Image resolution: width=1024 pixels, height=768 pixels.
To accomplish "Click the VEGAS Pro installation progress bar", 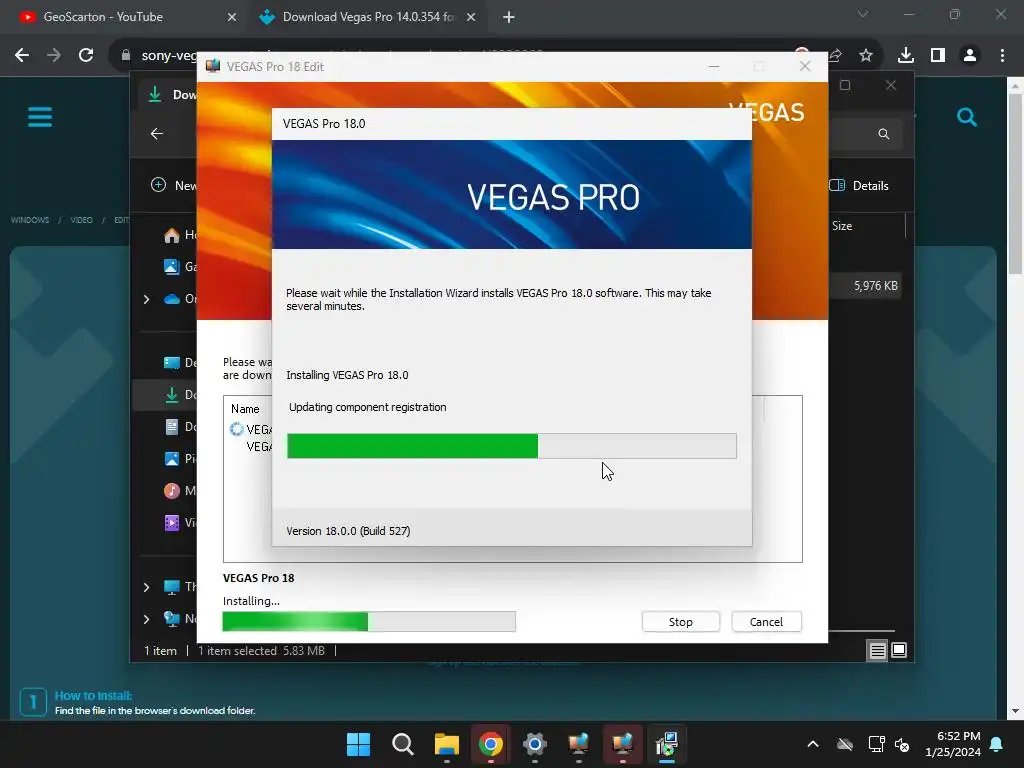I will click(x=512, y=446).
